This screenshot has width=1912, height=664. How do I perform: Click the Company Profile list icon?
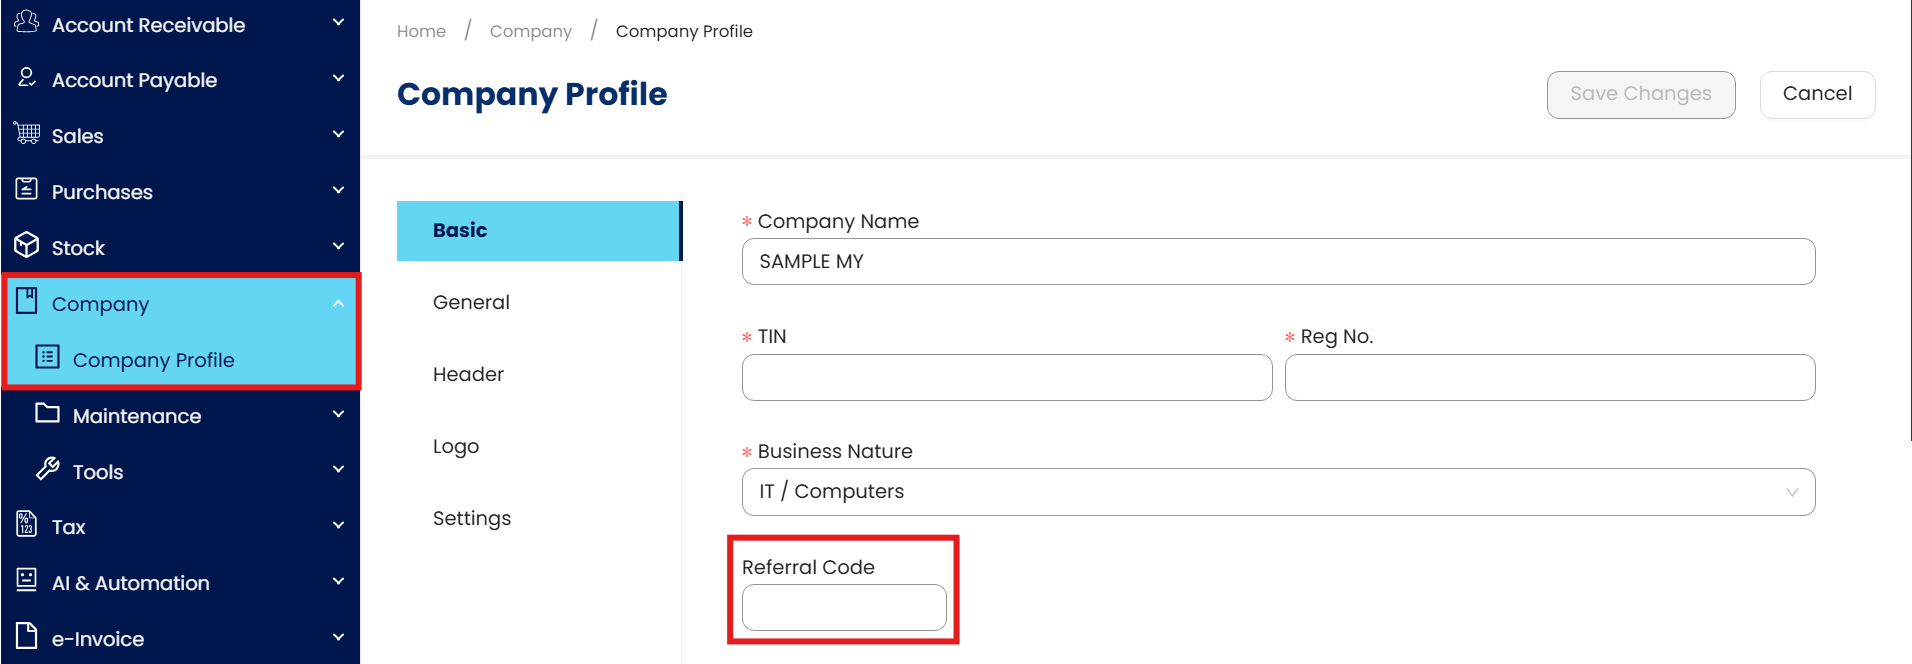(48, 357)
